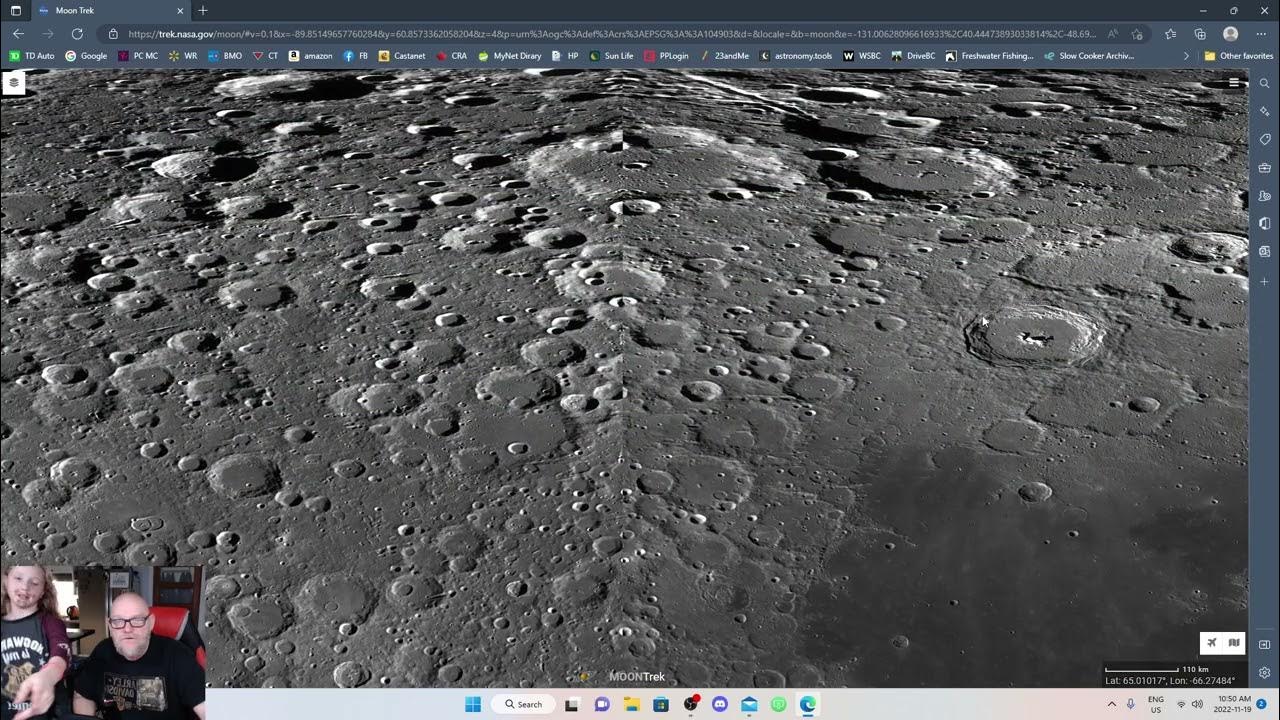Expand the bookmarks overflow chevron

pos(1186,56)
